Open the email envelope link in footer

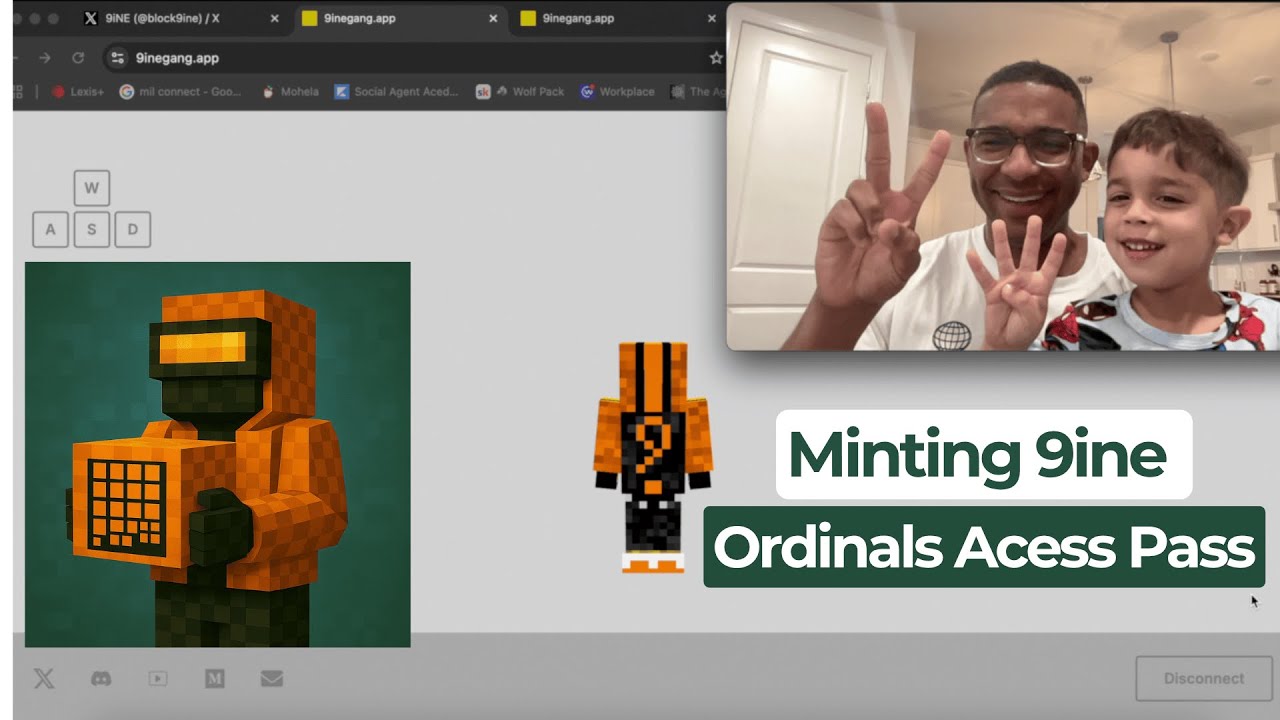[x=272, y=678]
